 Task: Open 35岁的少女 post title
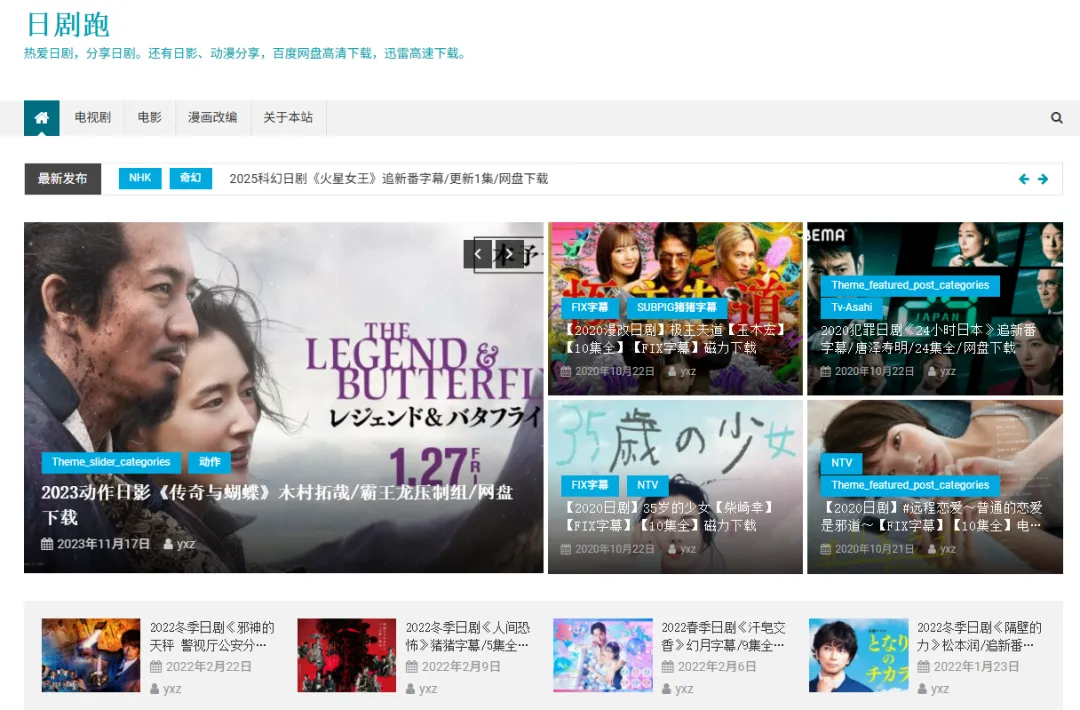click(669, 516)
